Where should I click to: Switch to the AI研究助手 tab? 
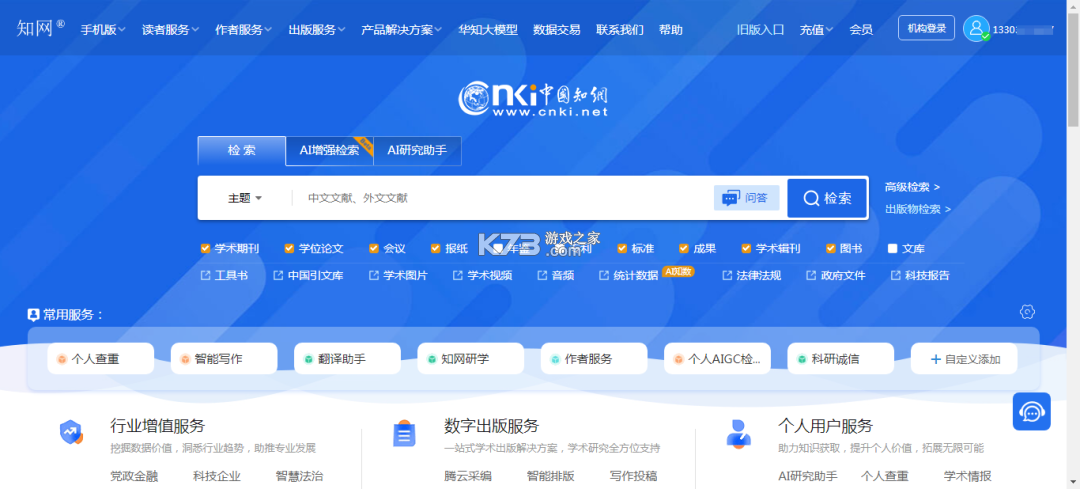pos(417,151)
